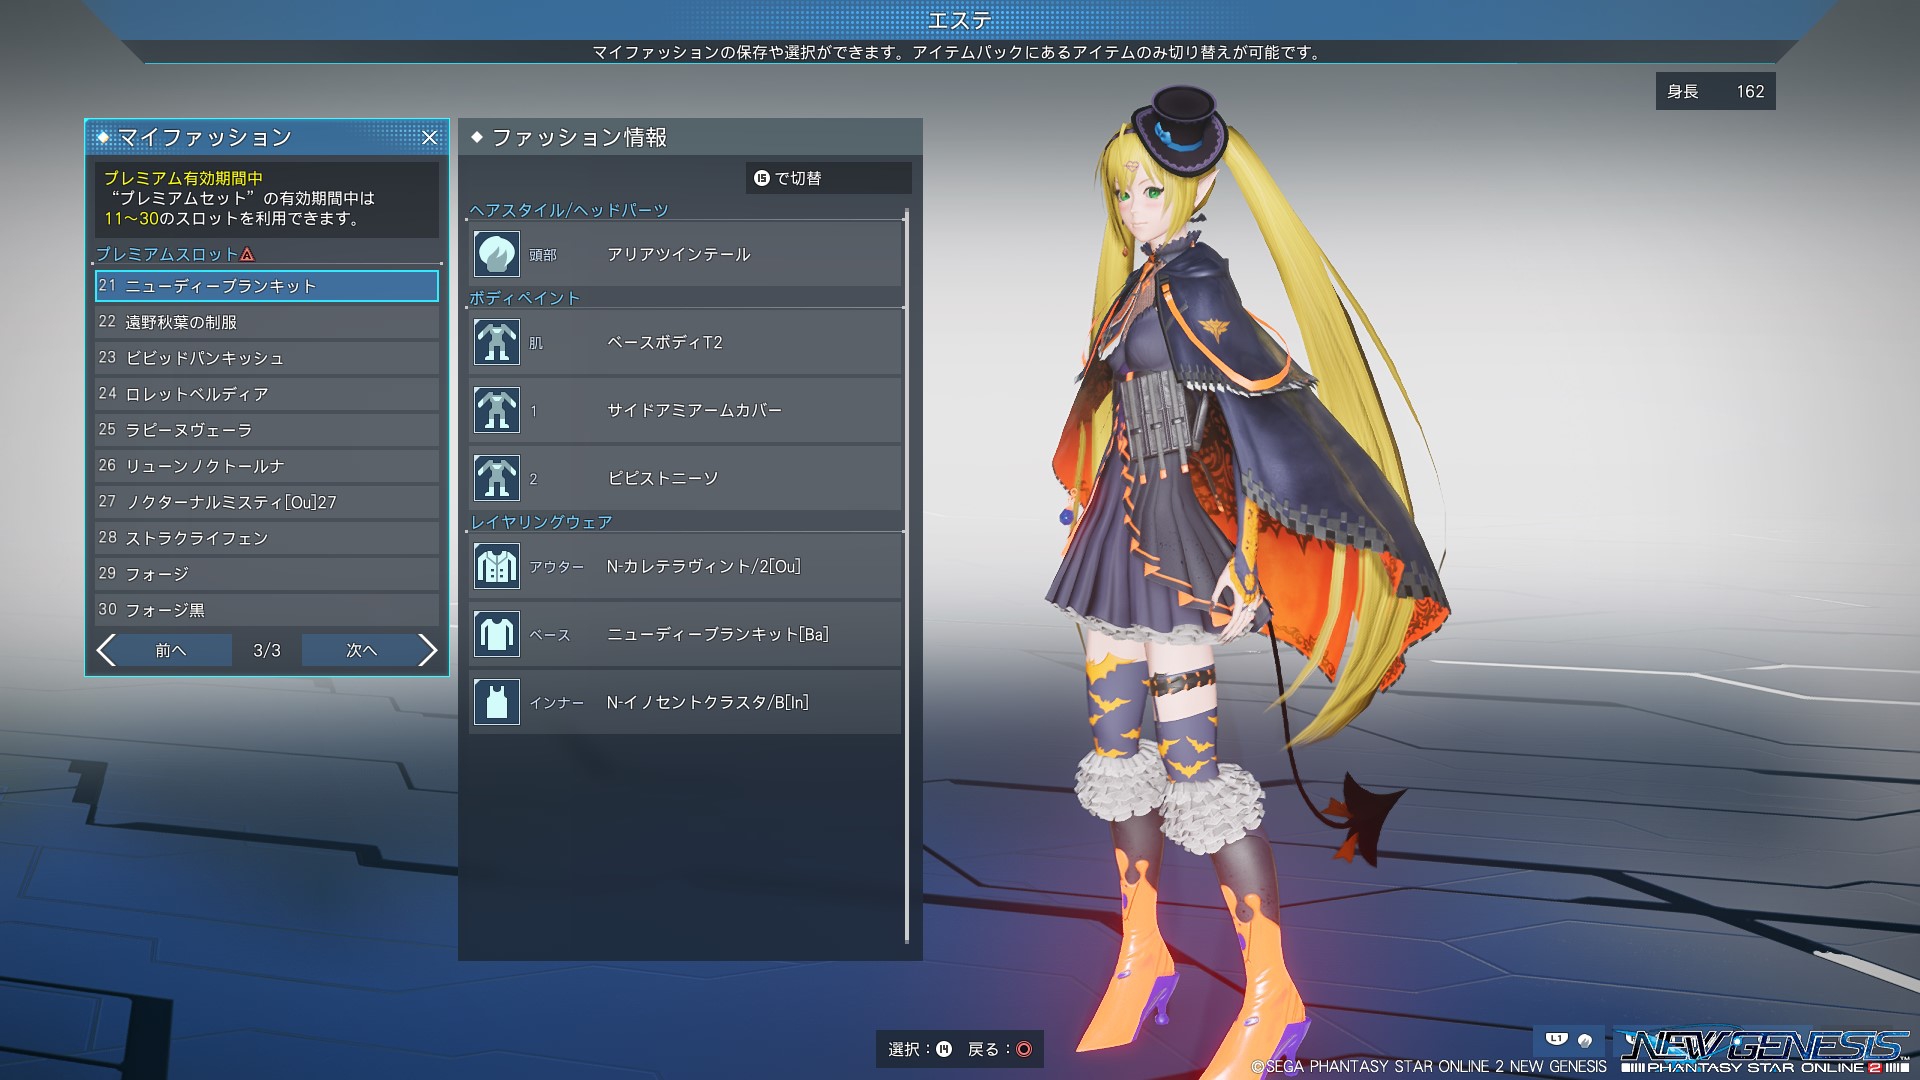Click the fashion info panel scrollbar
The image size is (1920, 1080).
click(x=907, y=577)
